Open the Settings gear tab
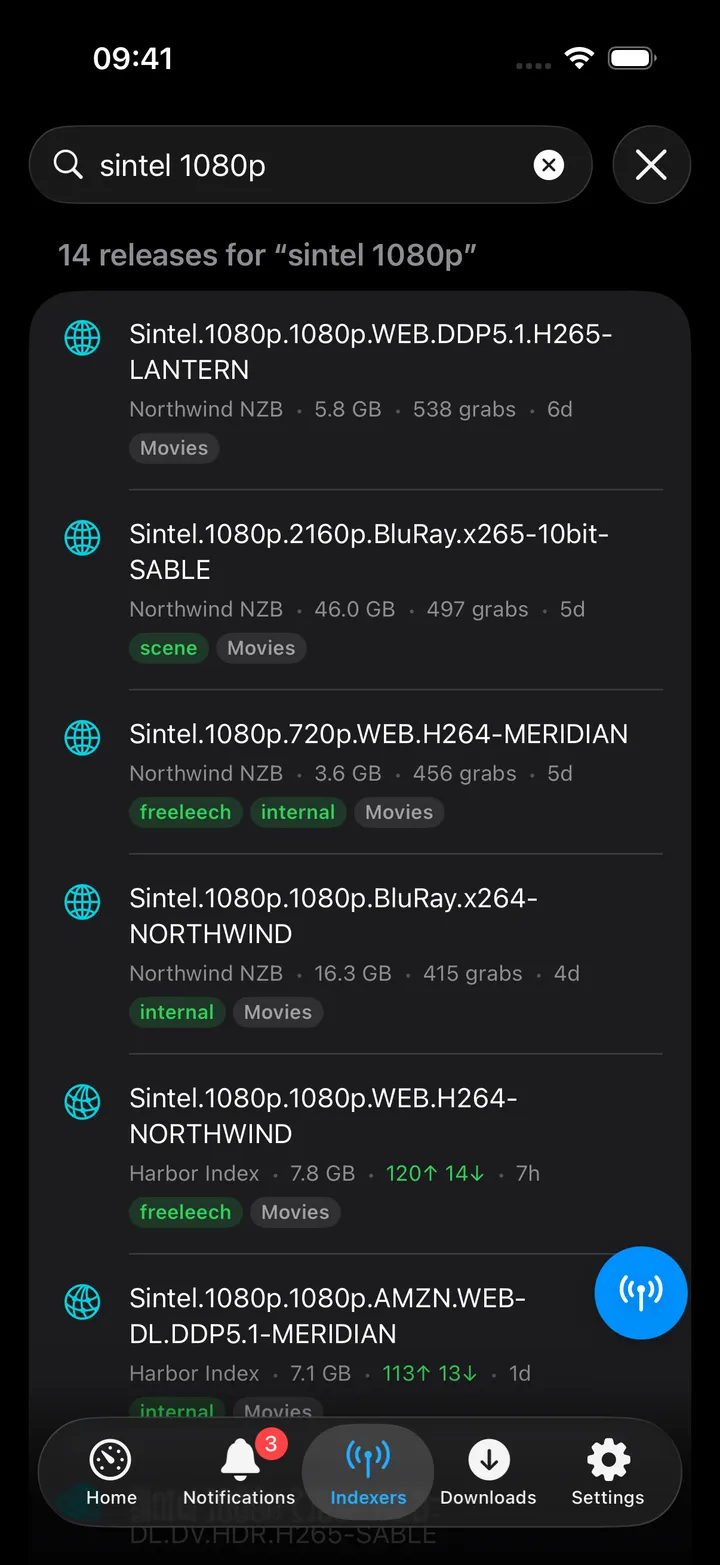 (607, 1473)
